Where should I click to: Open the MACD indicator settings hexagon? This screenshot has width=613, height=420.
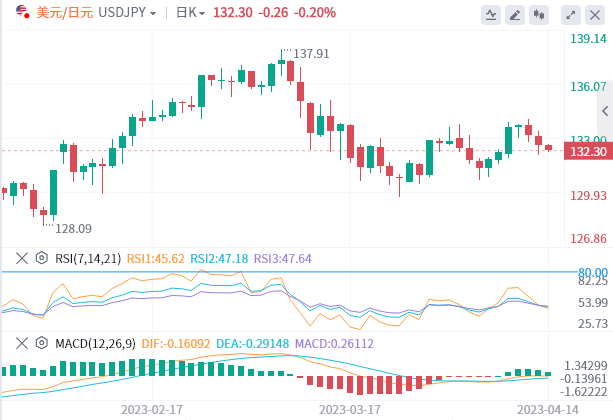click(x=41, y=343)
